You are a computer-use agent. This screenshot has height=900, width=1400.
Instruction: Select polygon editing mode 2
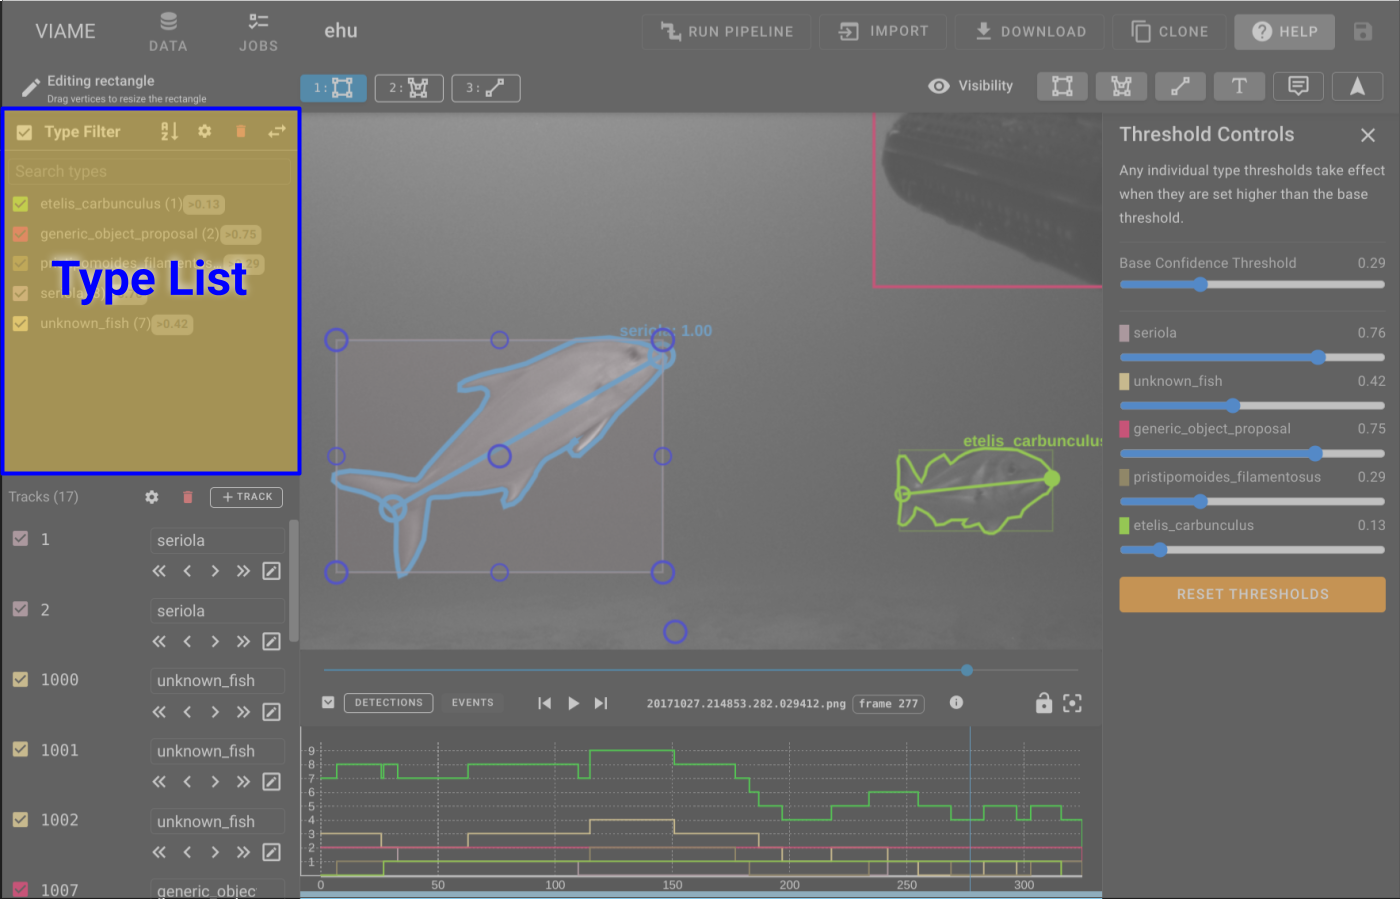click(409, 88)
